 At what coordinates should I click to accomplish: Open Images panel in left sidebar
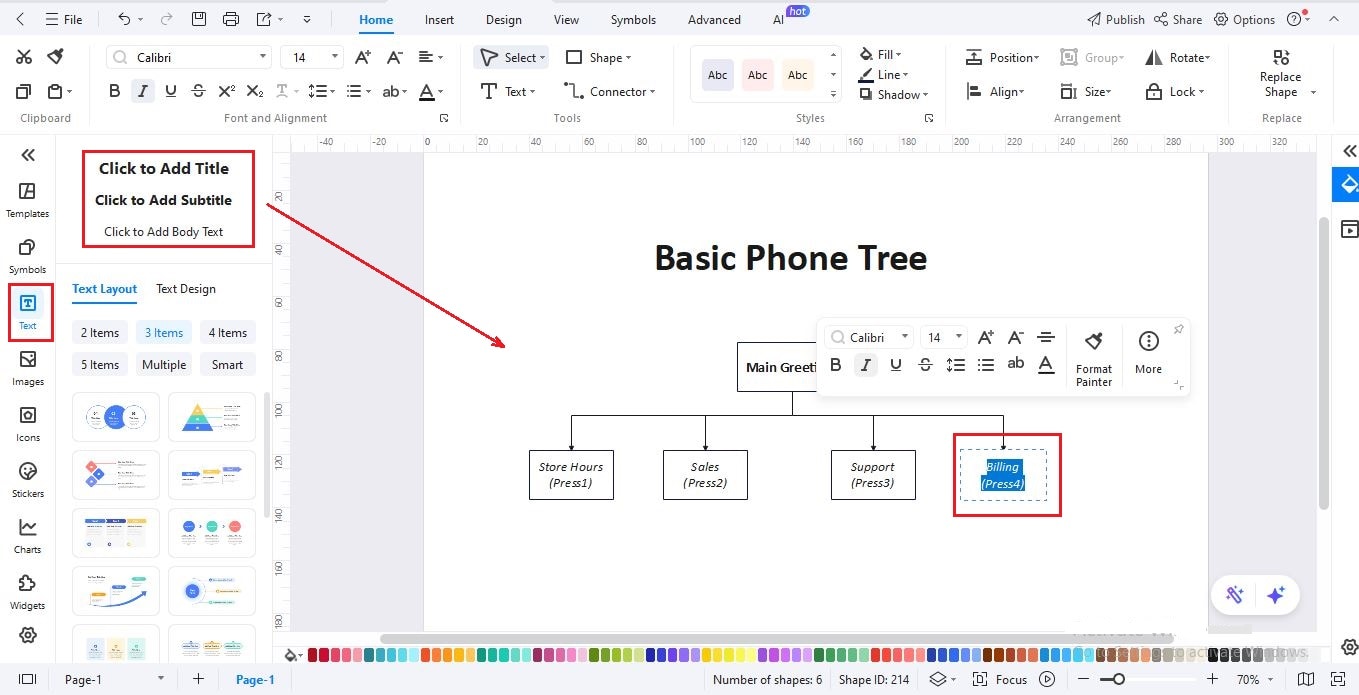(x=27, y=368)
